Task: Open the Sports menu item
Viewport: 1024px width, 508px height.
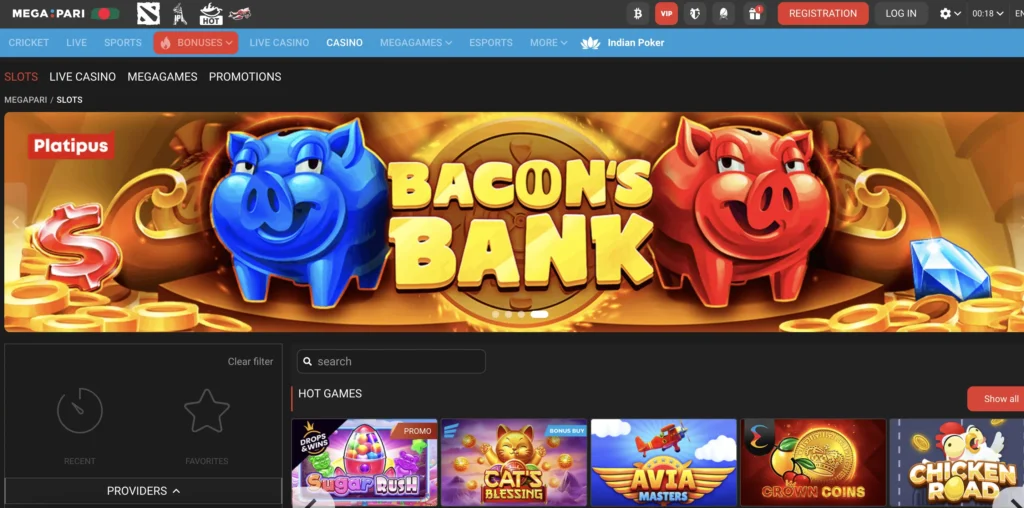Action: coord(123,42)
